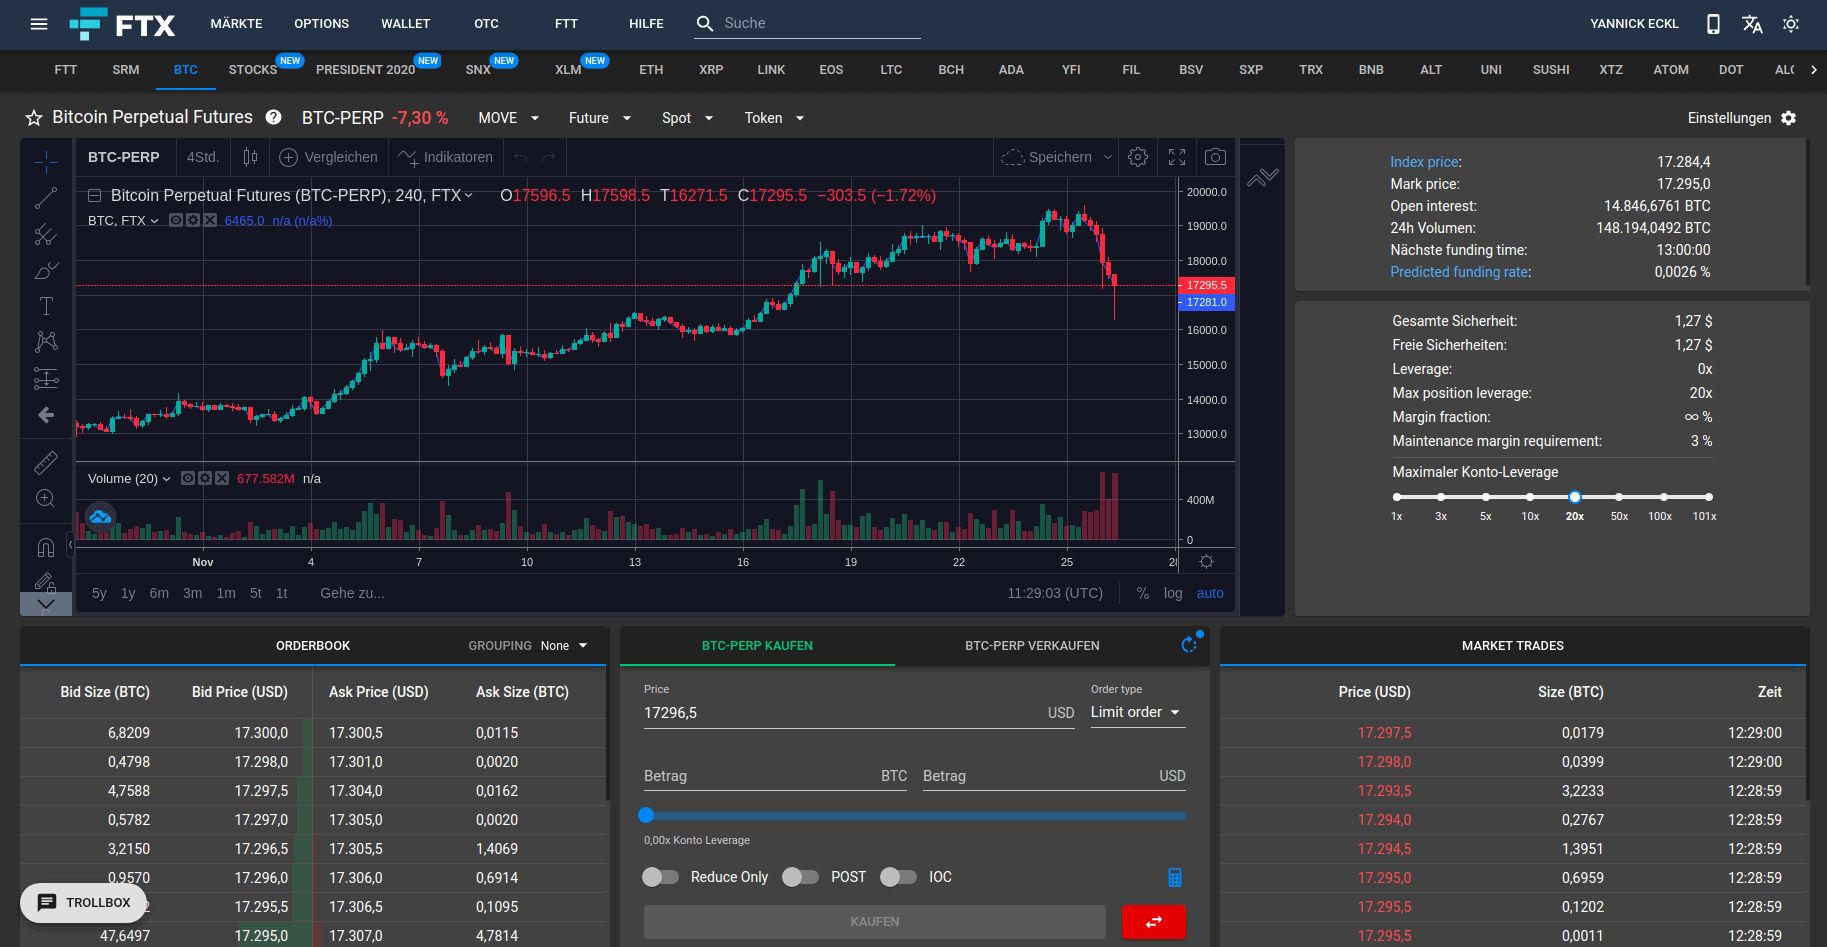This screenshot has width=1827, height=947.
Task: Set account leverage to 100x on the slider
Action: pyautogui.click(x=1663, y=497)
